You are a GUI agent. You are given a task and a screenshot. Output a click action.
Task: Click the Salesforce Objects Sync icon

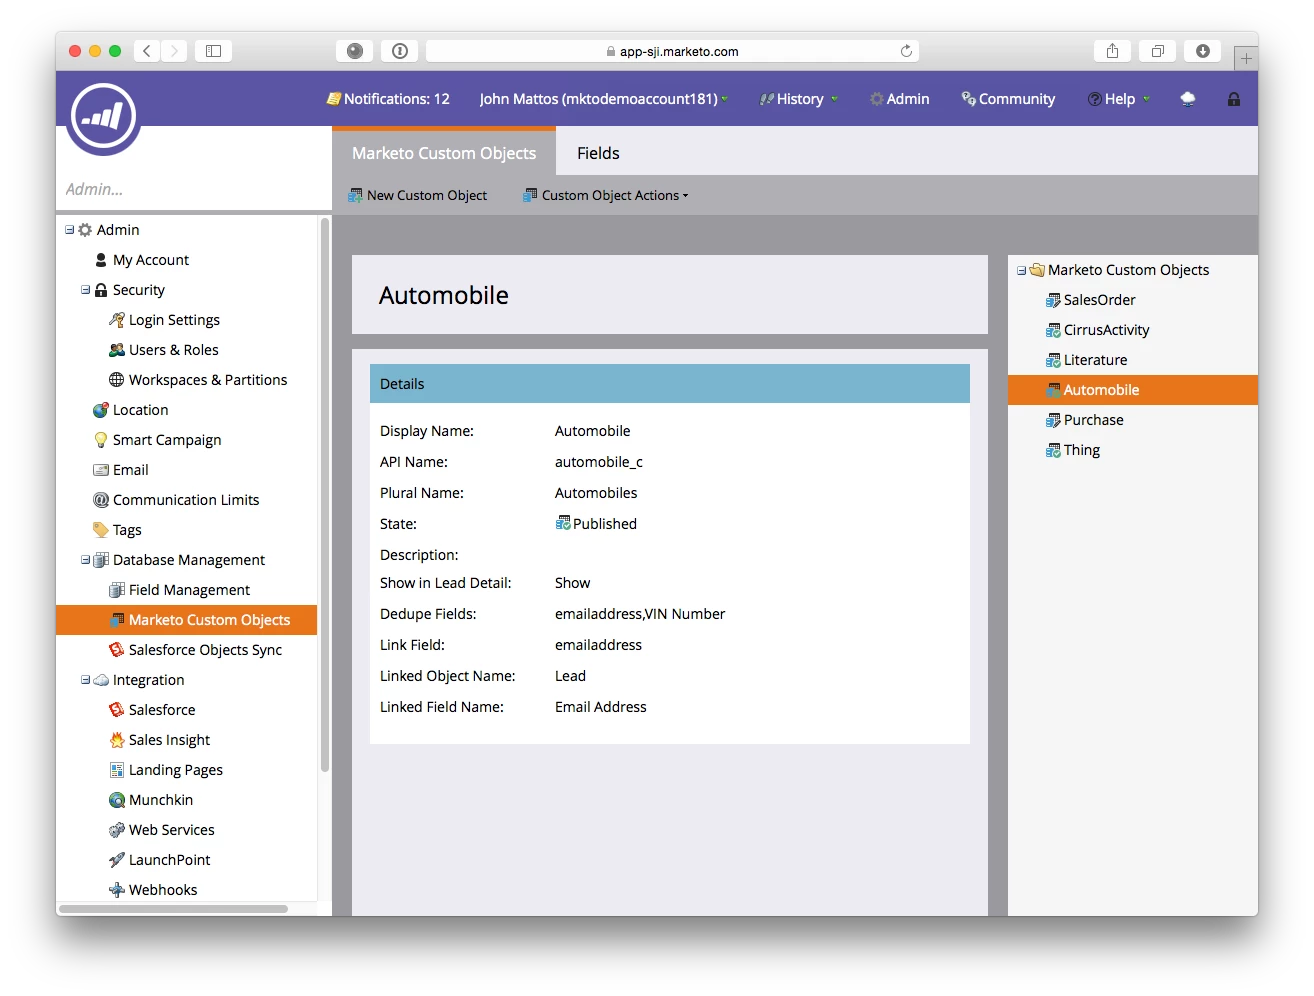[x=117, y=650]
